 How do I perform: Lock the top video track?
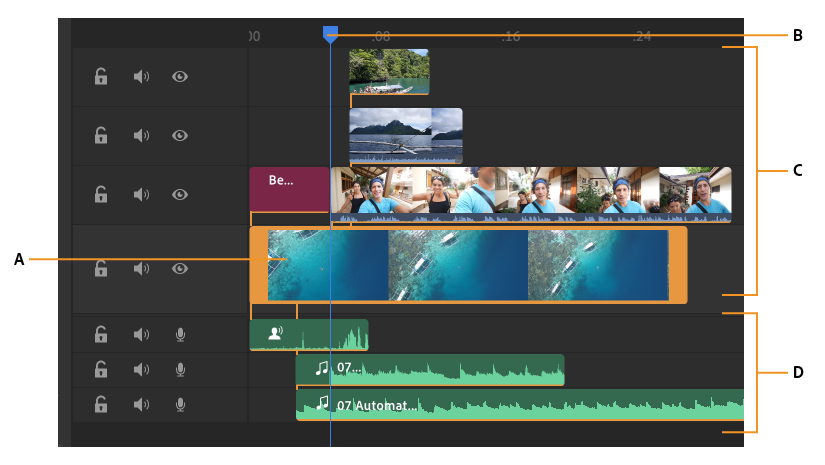point(100,77)
